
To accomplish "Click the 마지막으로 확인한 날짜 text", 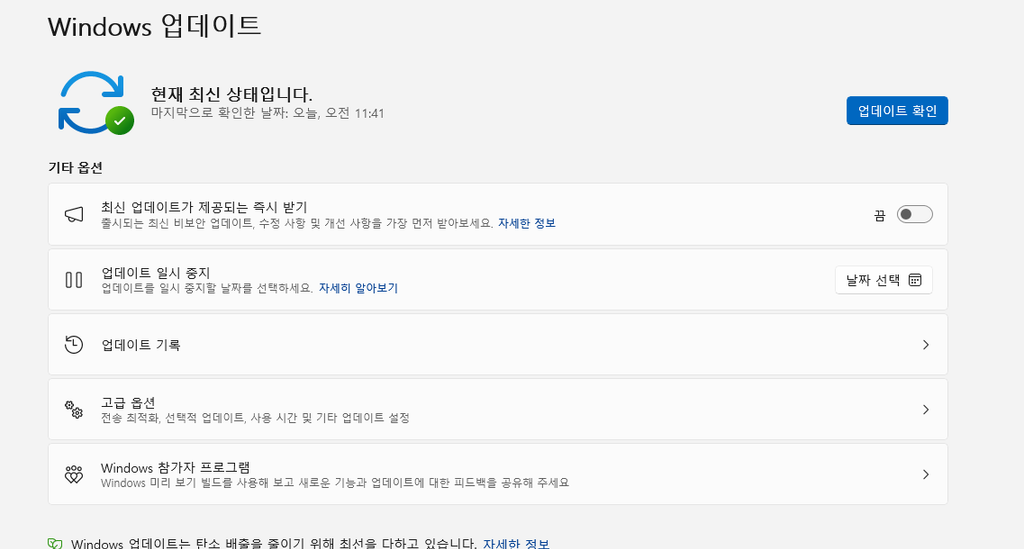I will pos(267,114).
